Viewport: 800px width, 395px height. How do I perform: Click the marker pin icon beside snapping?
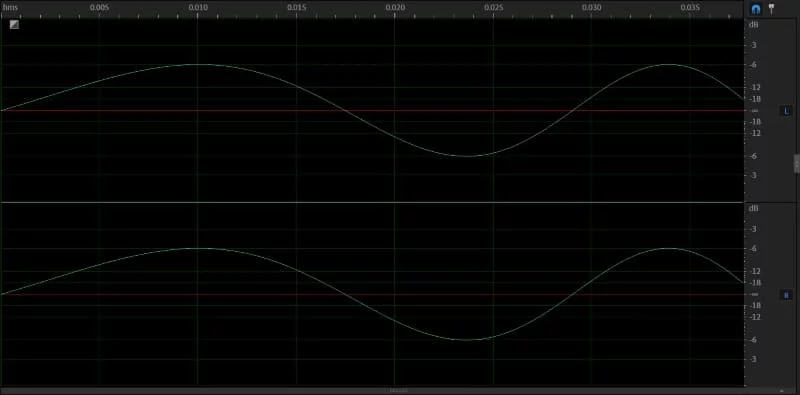[771, 8]
